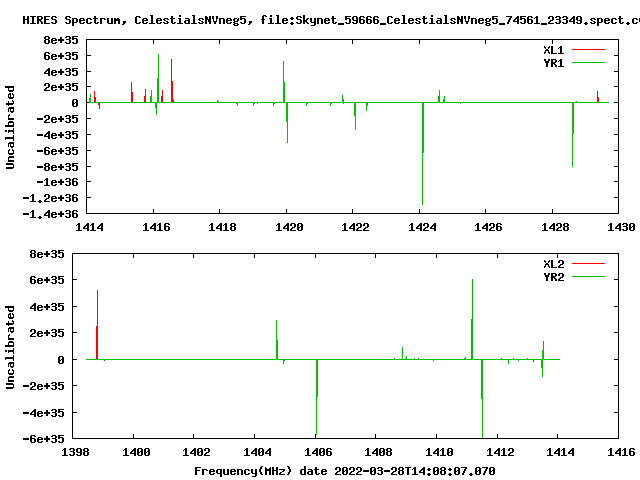The image size is (640, 480).
Task: Click the 1418 tick label on top plot
Action: [222, 227]
